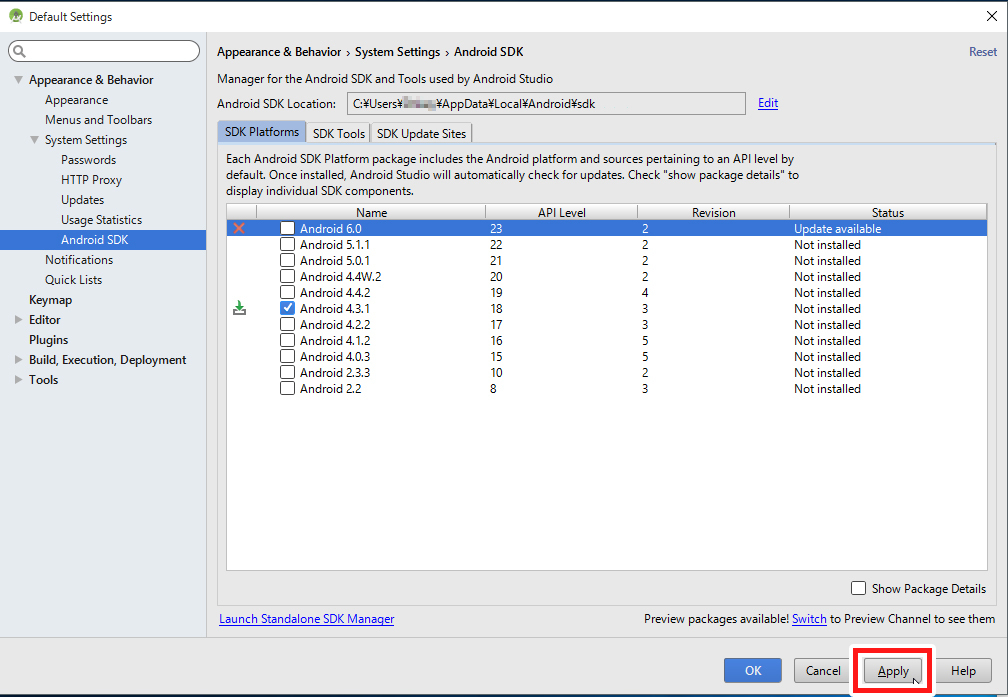Click the Cancel button
Screen dimensions: 1008x697
(x=823, y=671)
